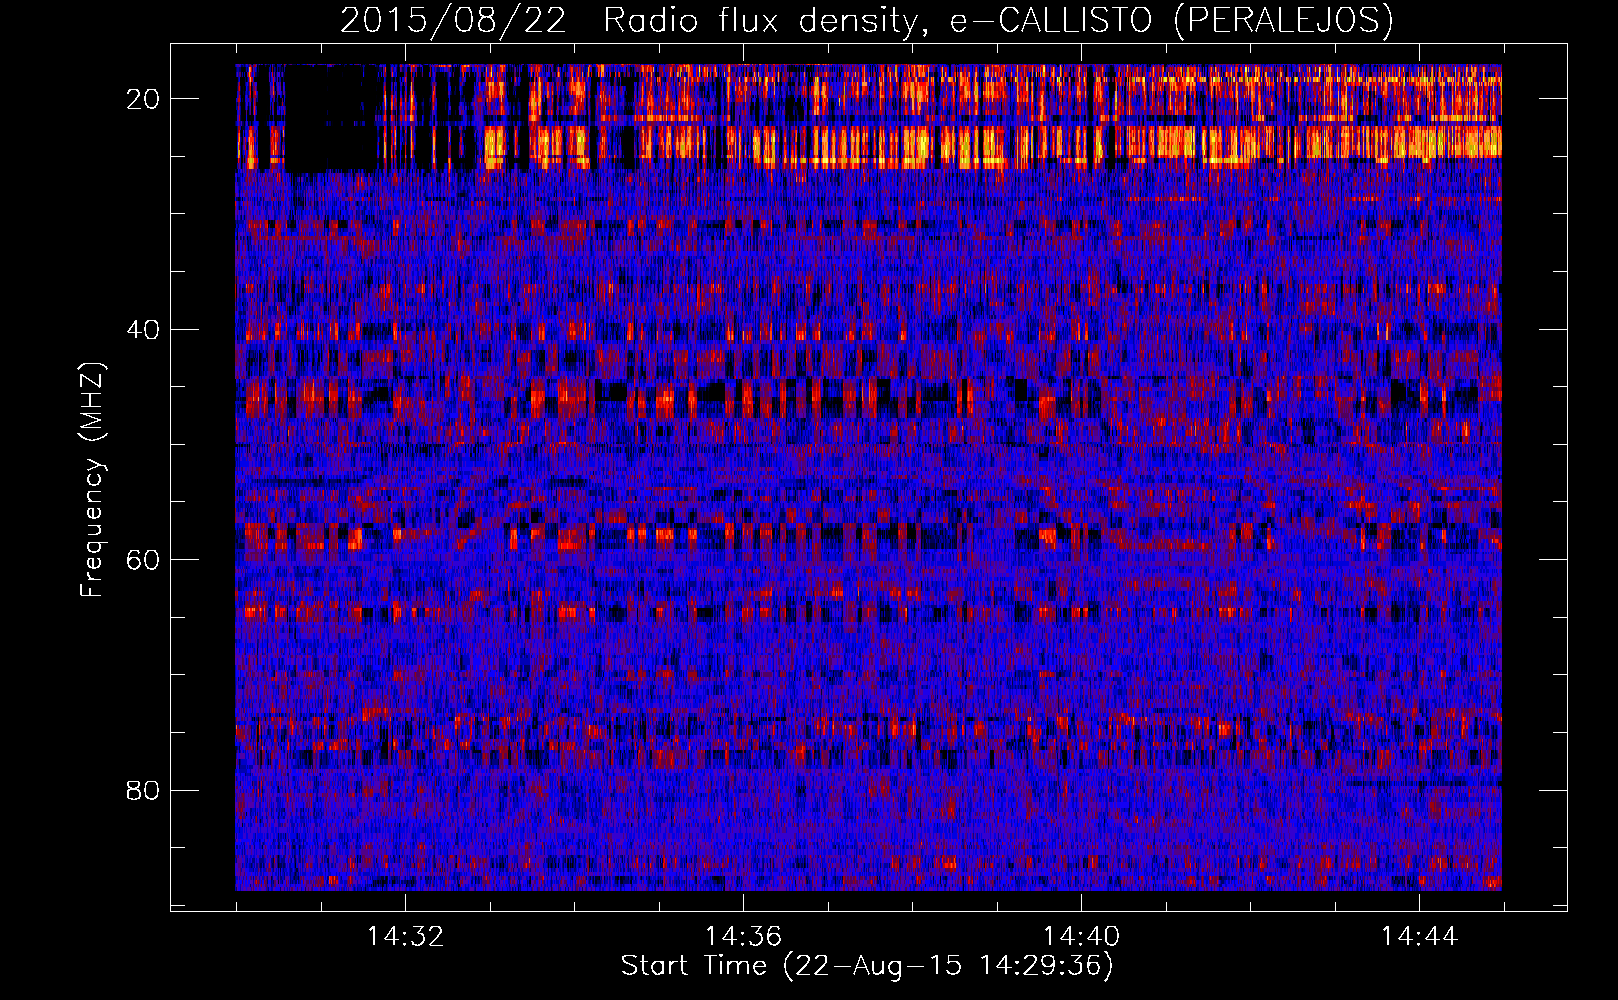Click the 14:36 time tick label
The height and width of the screenshot is (1000, 1618).
(x=743, y=937)
